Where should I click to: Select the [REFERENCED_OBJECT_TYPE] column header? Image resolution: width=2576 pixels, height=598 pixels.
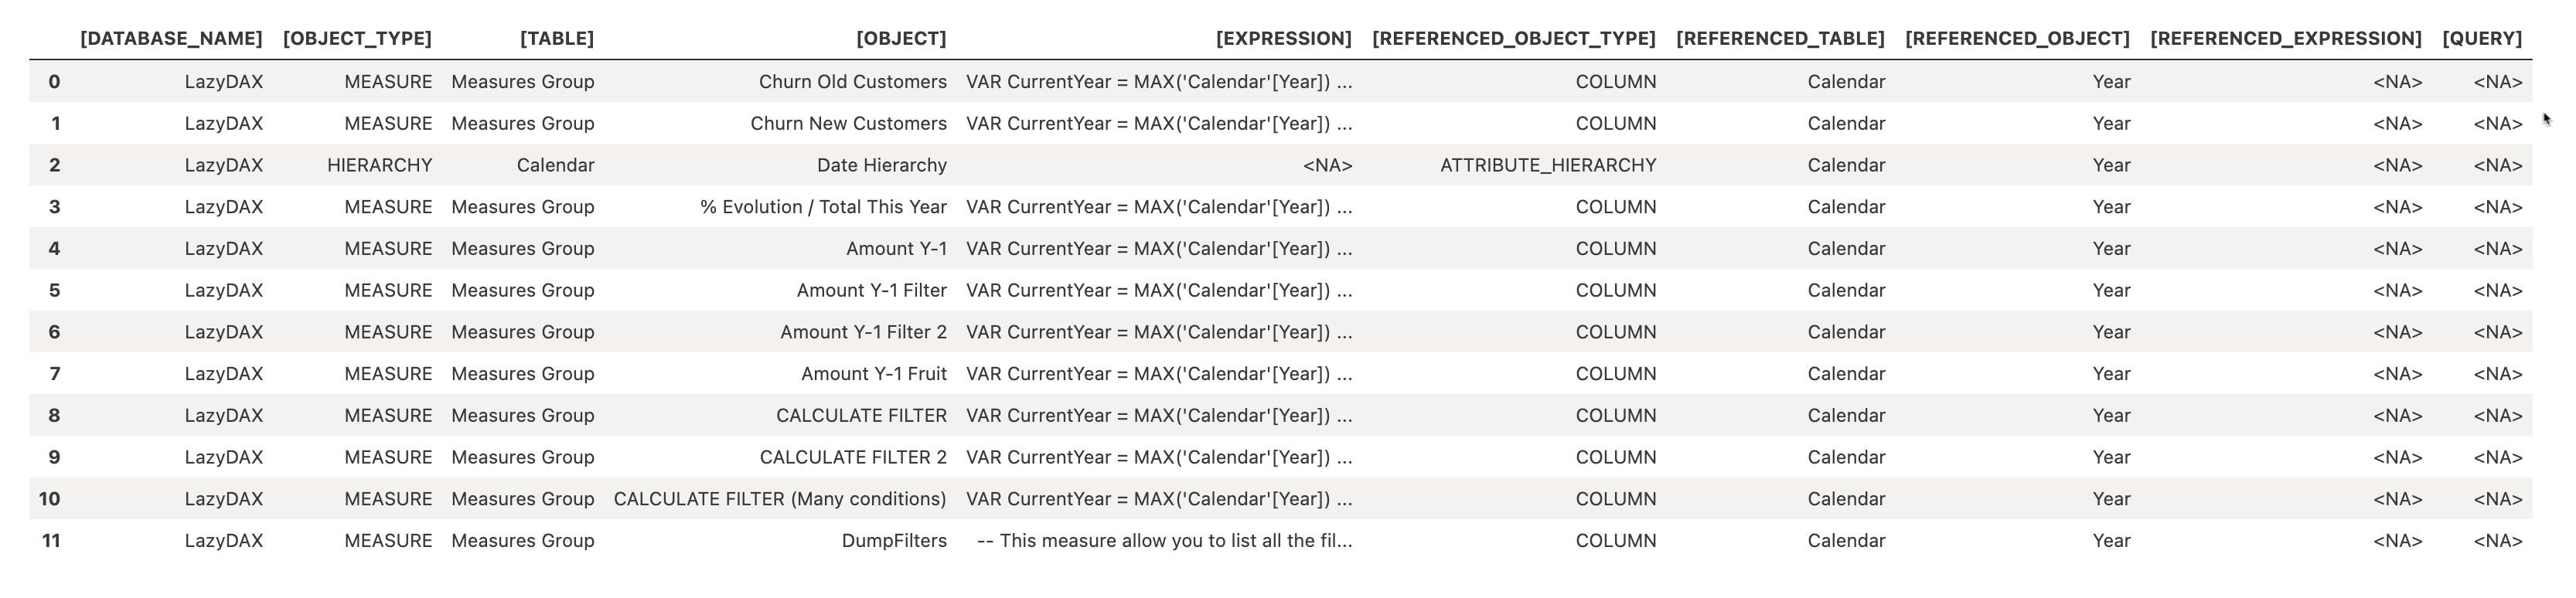click(x=1513, y=38)
